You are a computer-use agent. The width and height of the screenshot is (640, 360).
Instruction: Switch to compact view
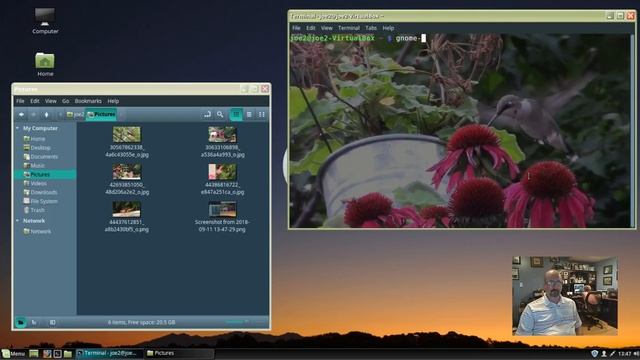click(x=262, y=115)
